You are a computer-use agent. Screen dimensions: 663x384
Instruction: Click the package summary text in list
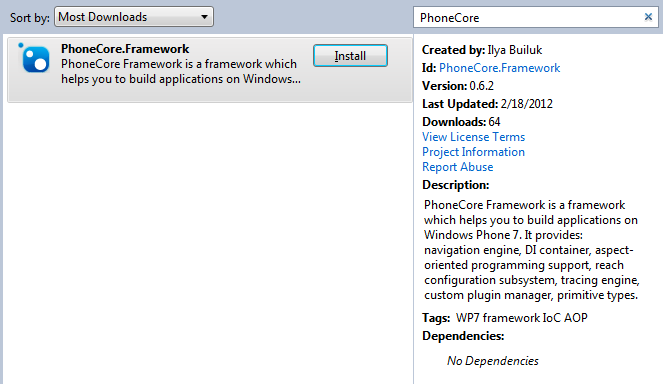[x=181, y=71]
